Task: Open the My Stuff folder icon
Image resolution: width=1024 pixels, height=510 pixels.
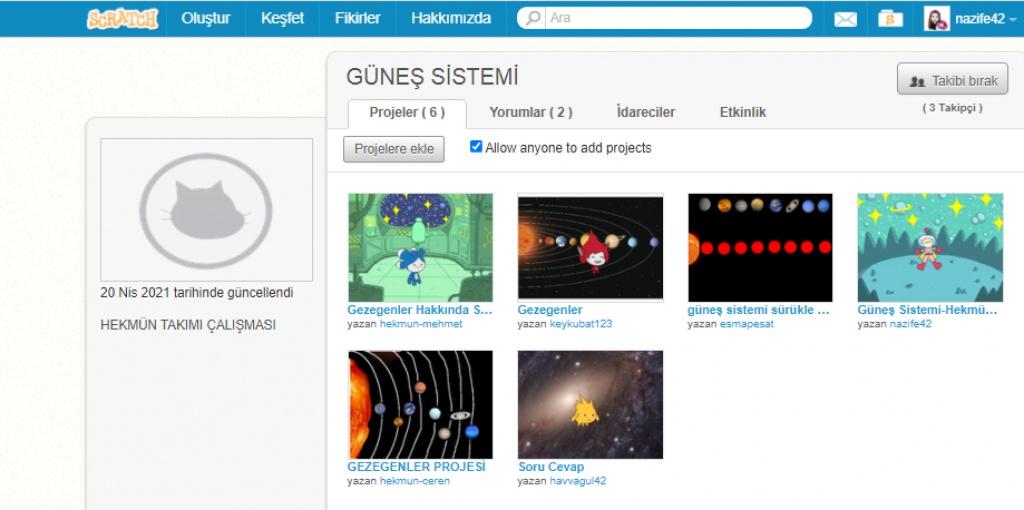Action: pos(890,19)
